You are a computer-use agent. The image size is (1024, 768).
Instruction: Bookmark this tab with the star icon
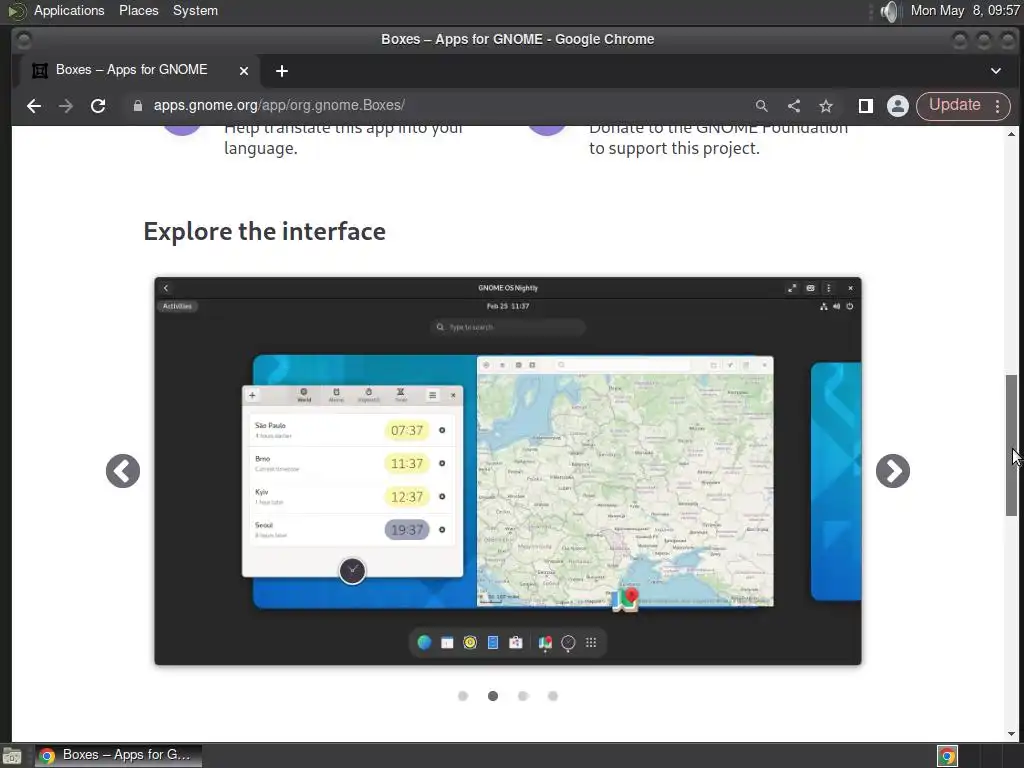(825, 106)
